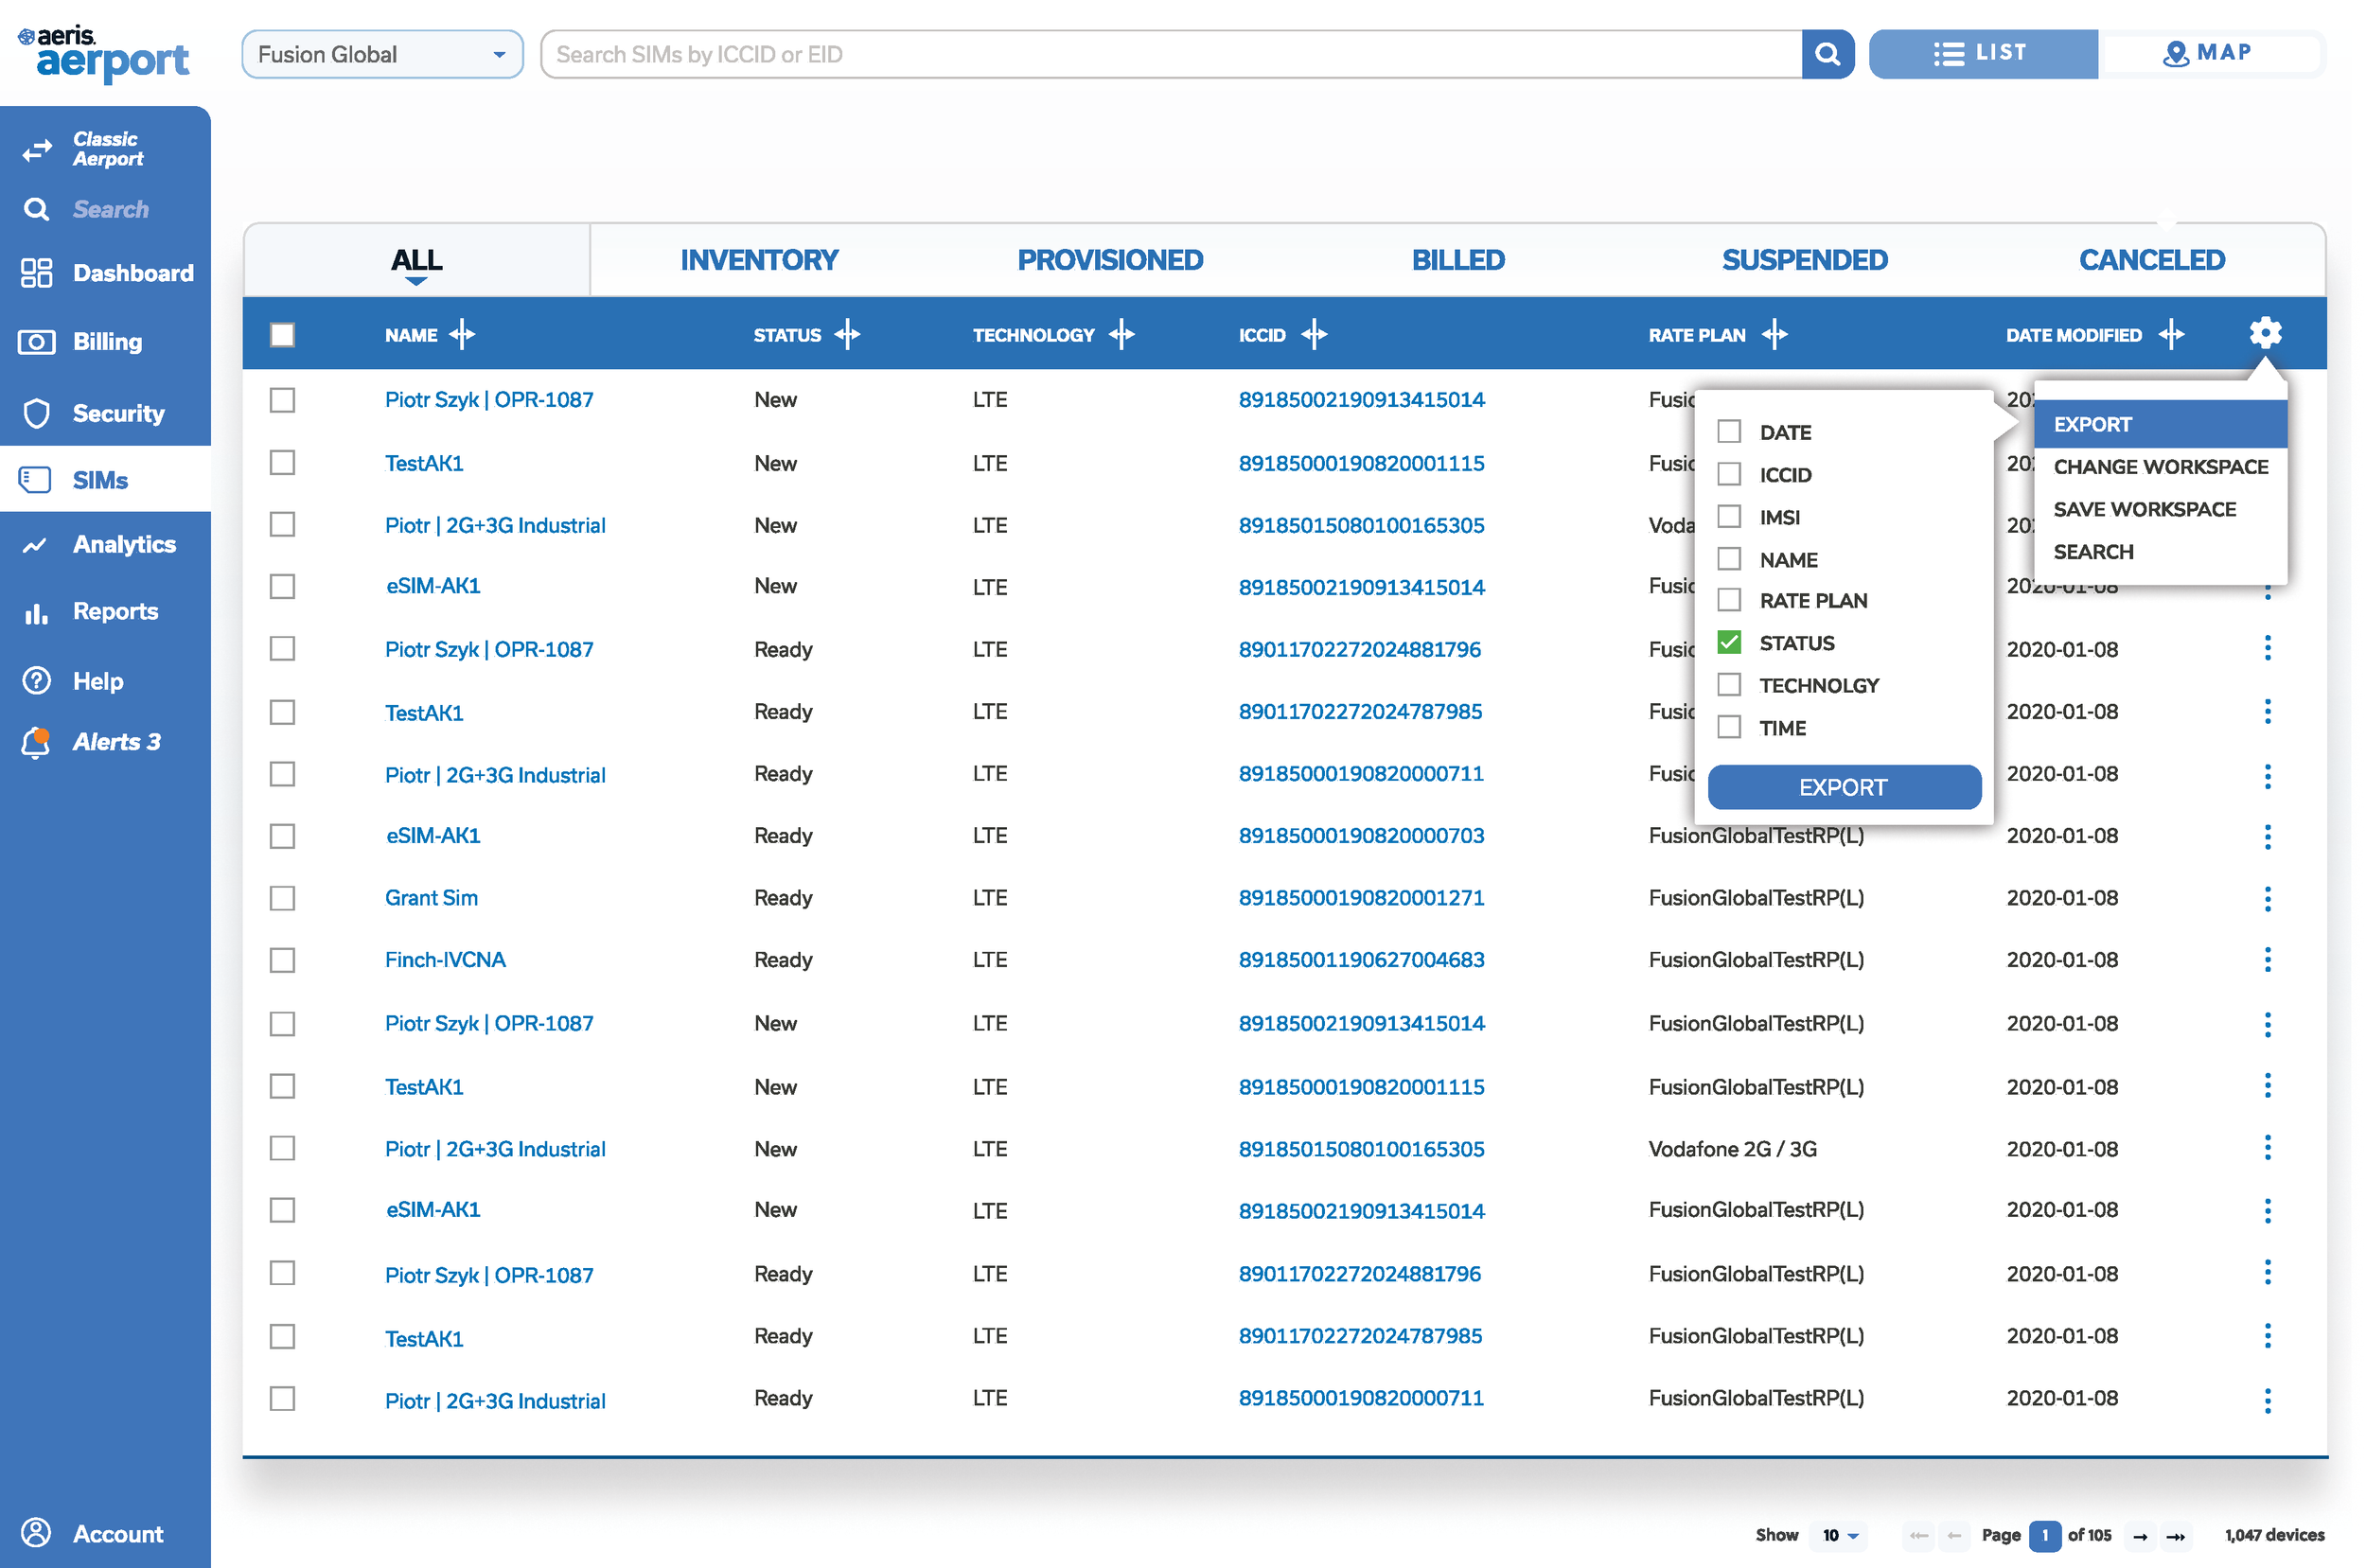2366x1568 pixels.
Task: Open row menu for Vodafone 2G / 3G bottom row
Action: point(2266,1148)
